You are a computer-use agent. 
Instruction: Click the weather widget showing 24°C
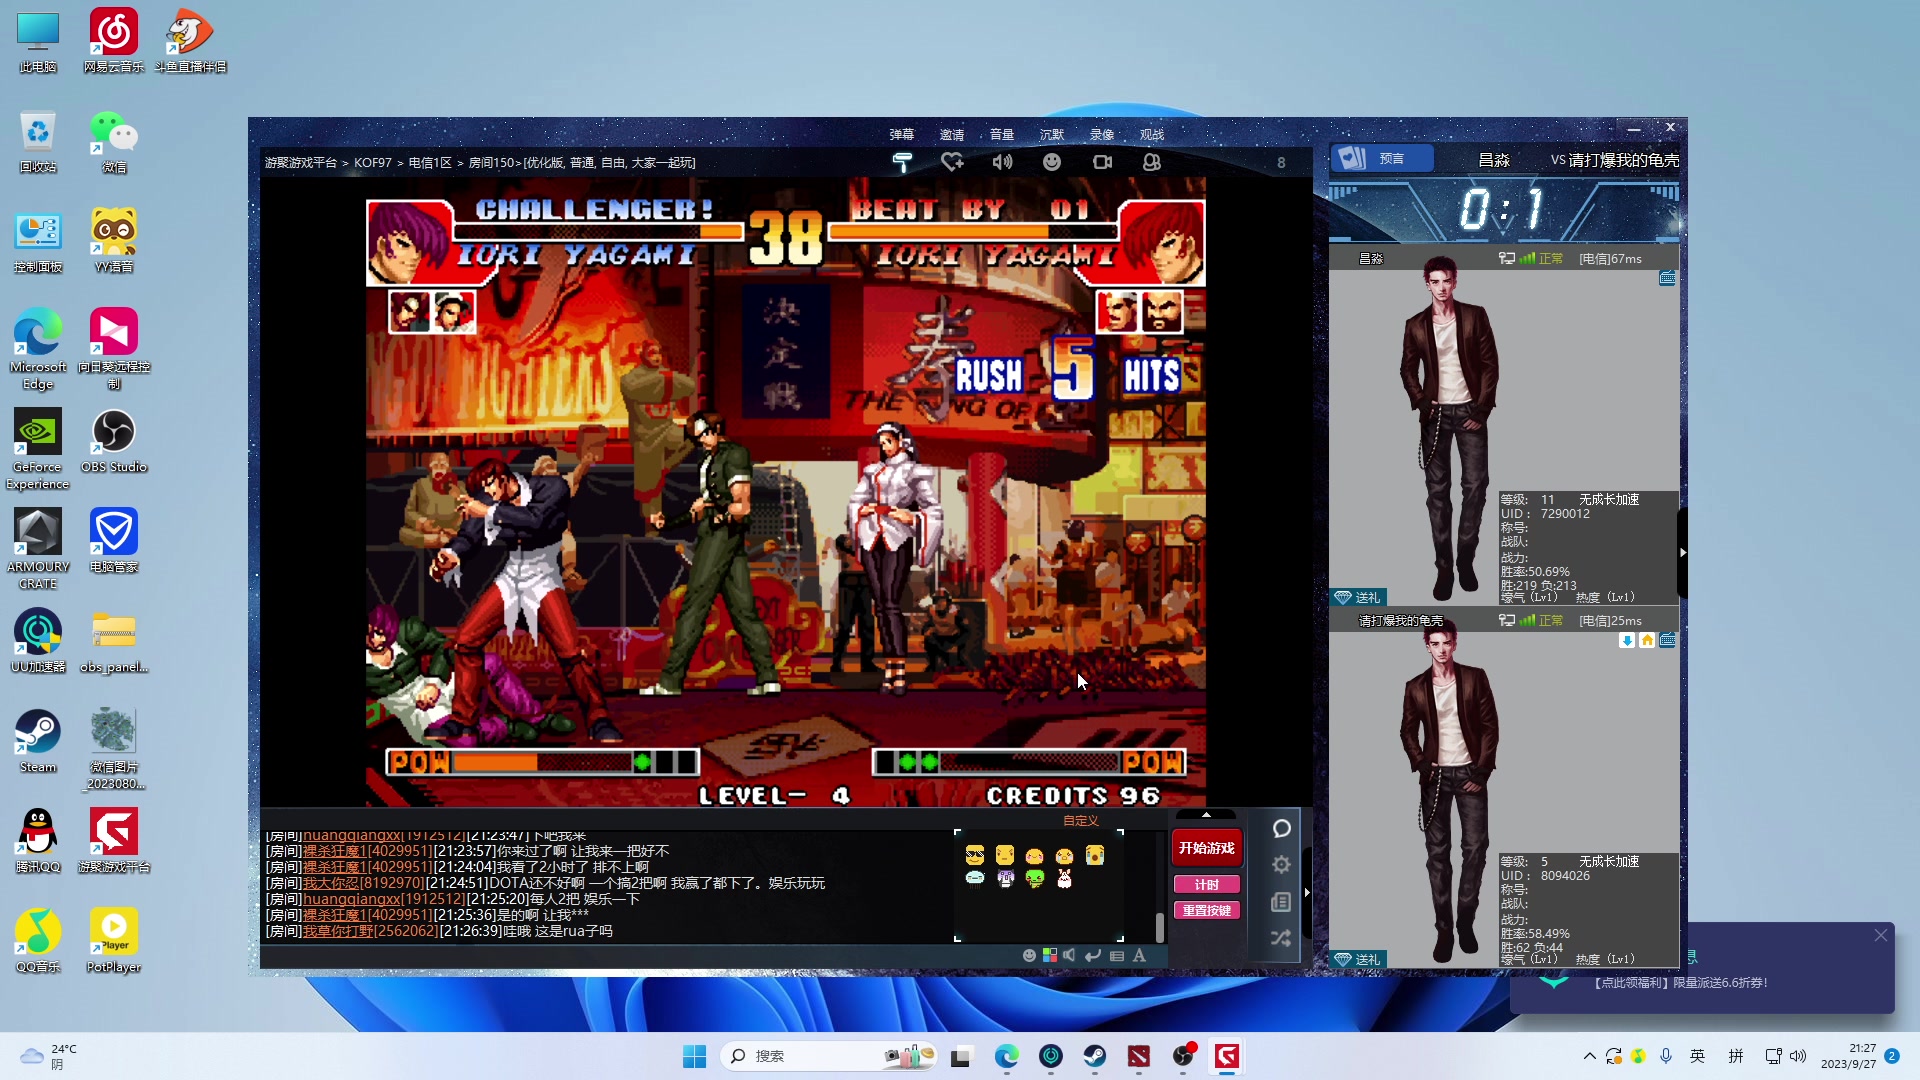coord(48,1056)
